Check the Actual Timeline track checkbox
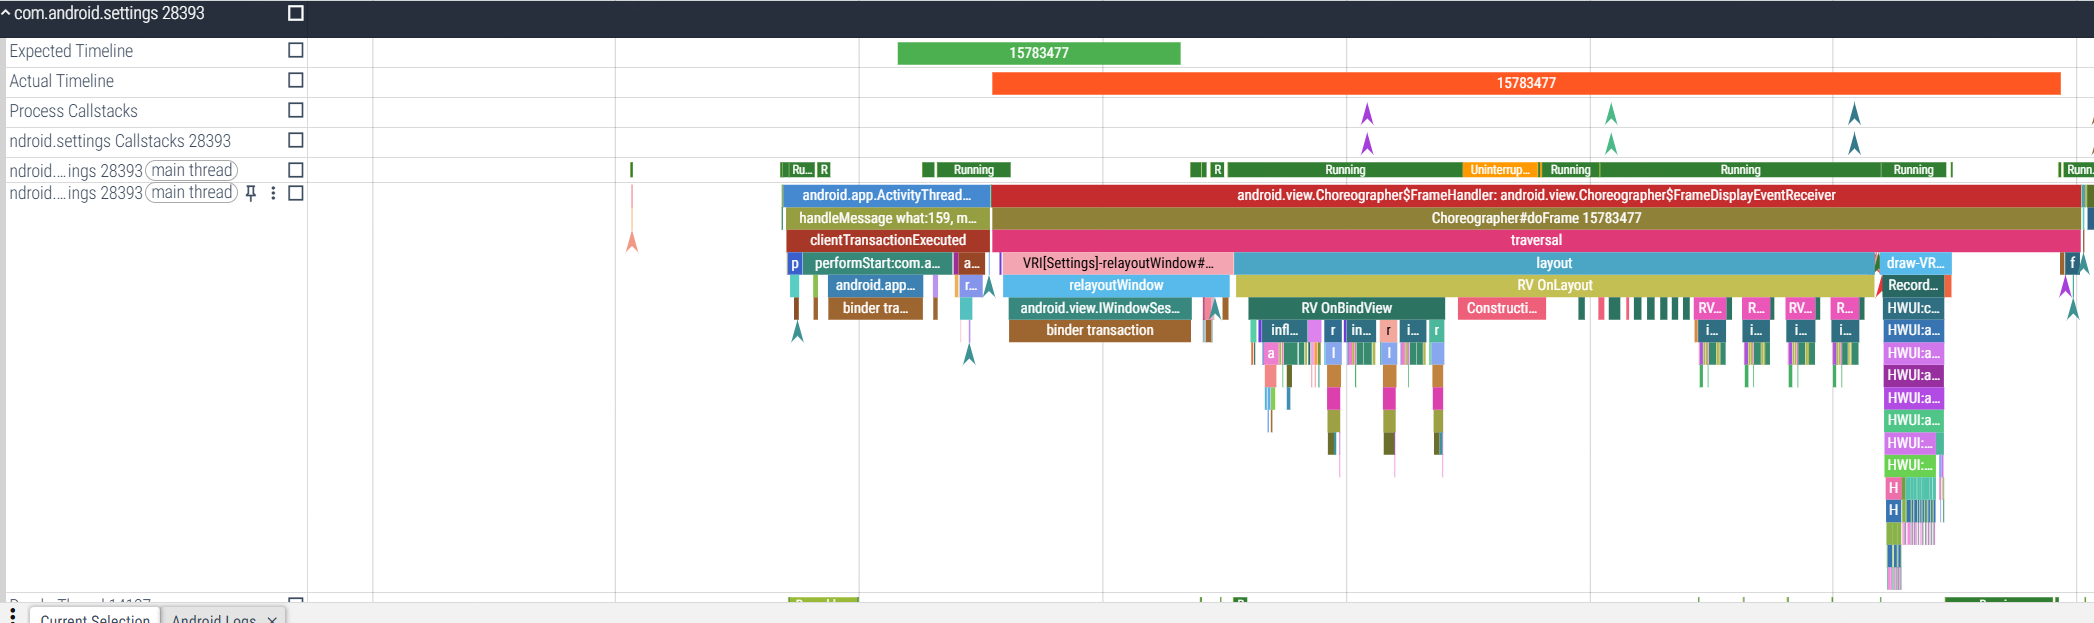 (296, 80)
